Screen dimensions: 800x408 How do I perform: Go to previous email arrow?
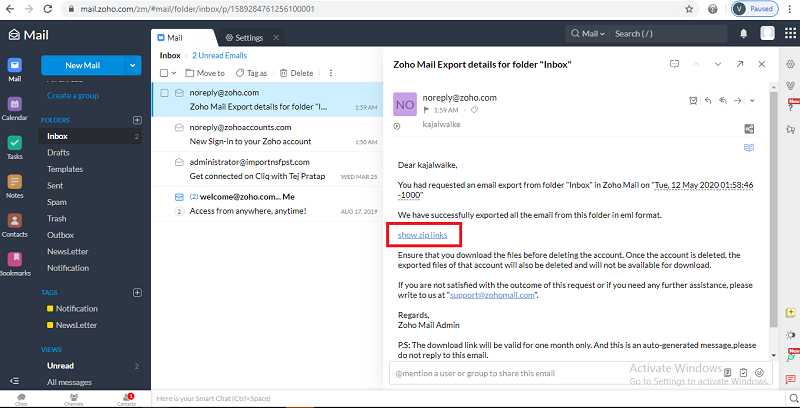pyautogui.click(x=696, y=64)
